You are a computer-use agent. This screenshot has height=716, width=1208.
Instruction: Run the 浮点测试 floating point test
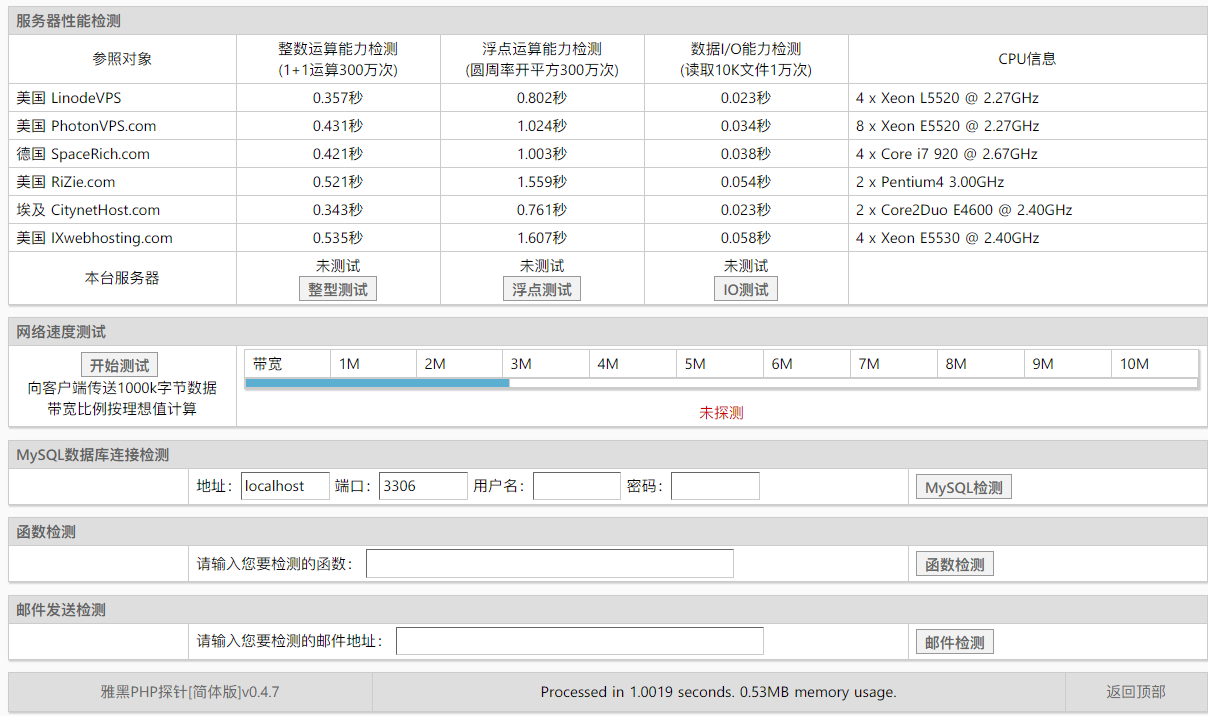pos(541,289)
